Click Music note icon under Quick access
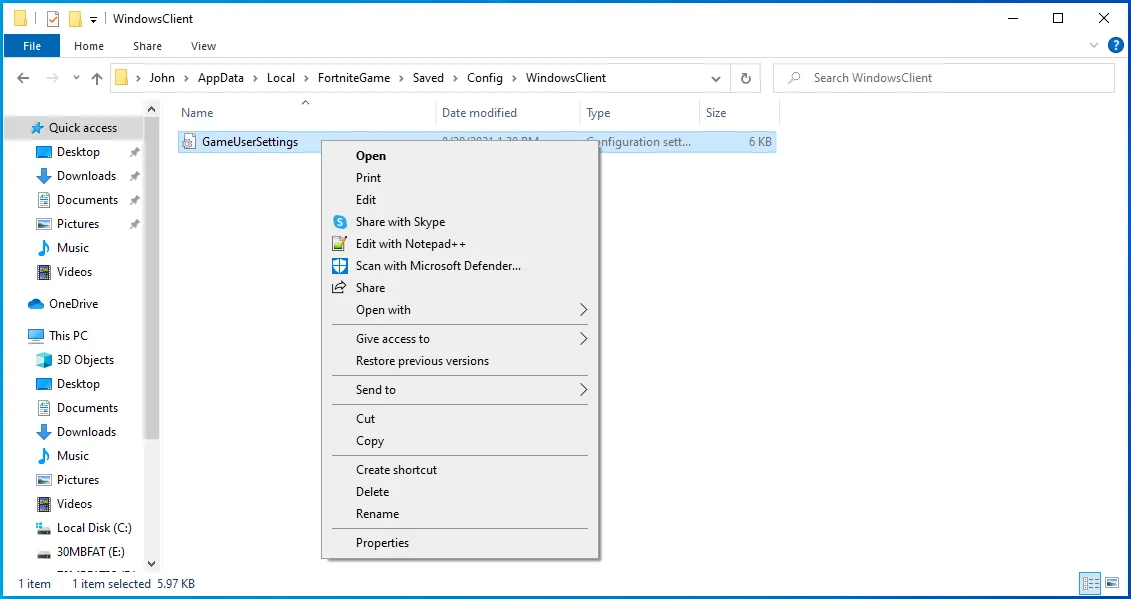This screenshot has height=599, width=1131. coord(44,248)
